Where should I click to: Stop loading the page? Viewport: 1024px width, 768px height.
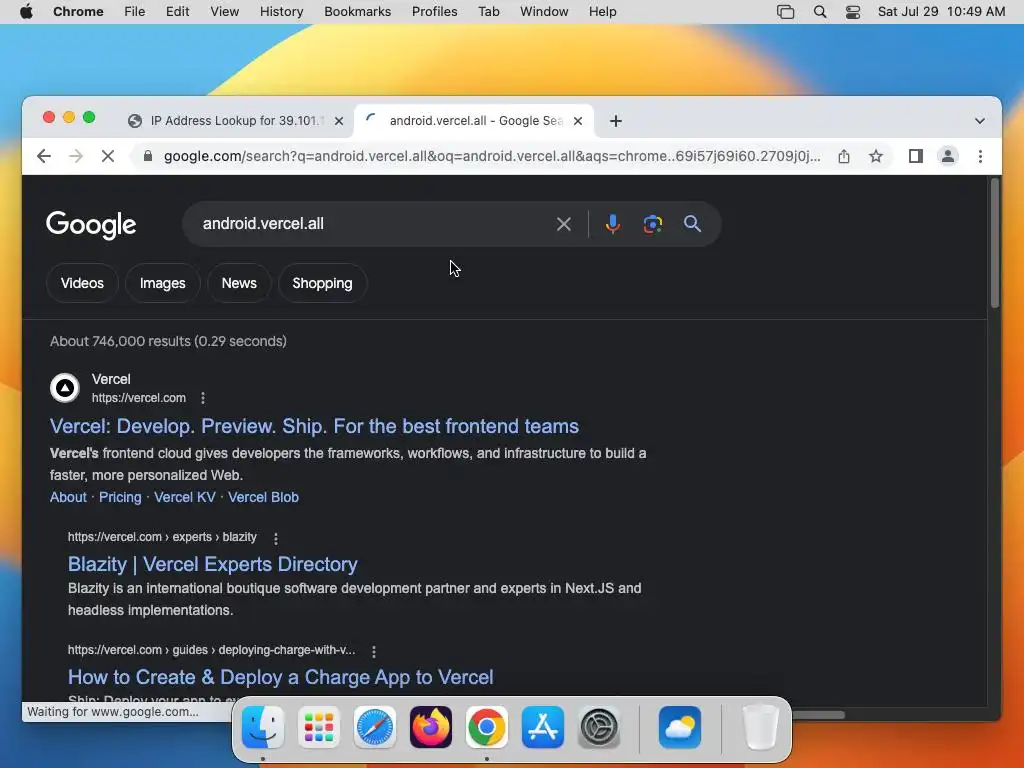click(x=108, y=156)
